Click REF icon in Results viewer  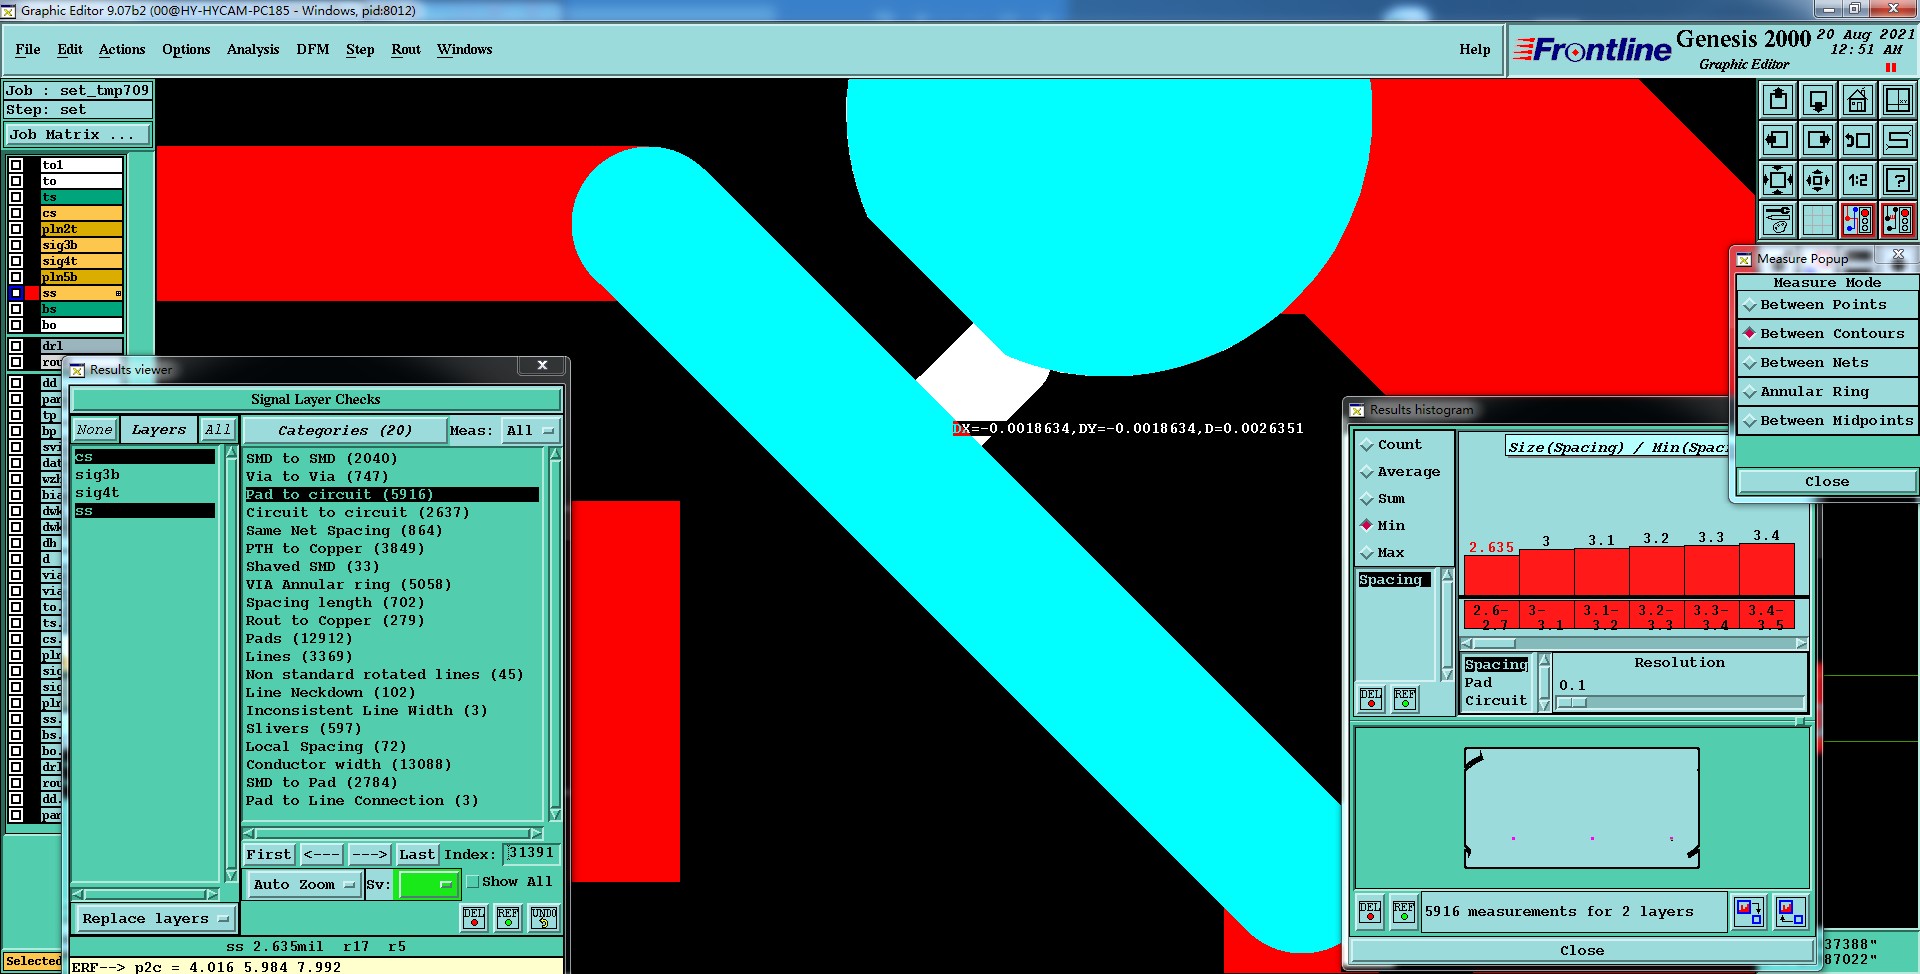(508, 918)
